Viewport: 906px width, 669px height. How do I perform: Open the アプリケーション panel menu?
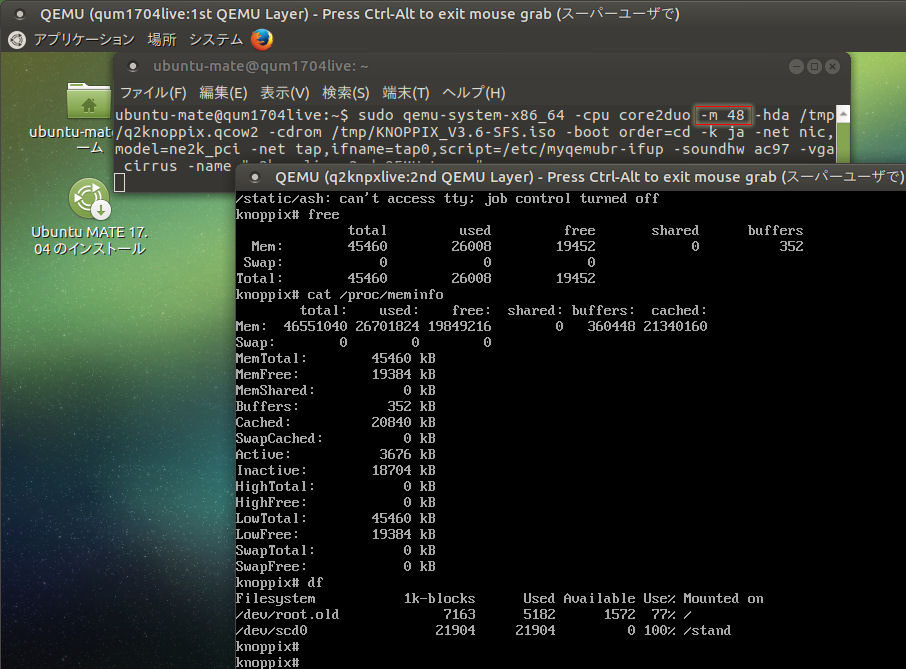point(84,40)
